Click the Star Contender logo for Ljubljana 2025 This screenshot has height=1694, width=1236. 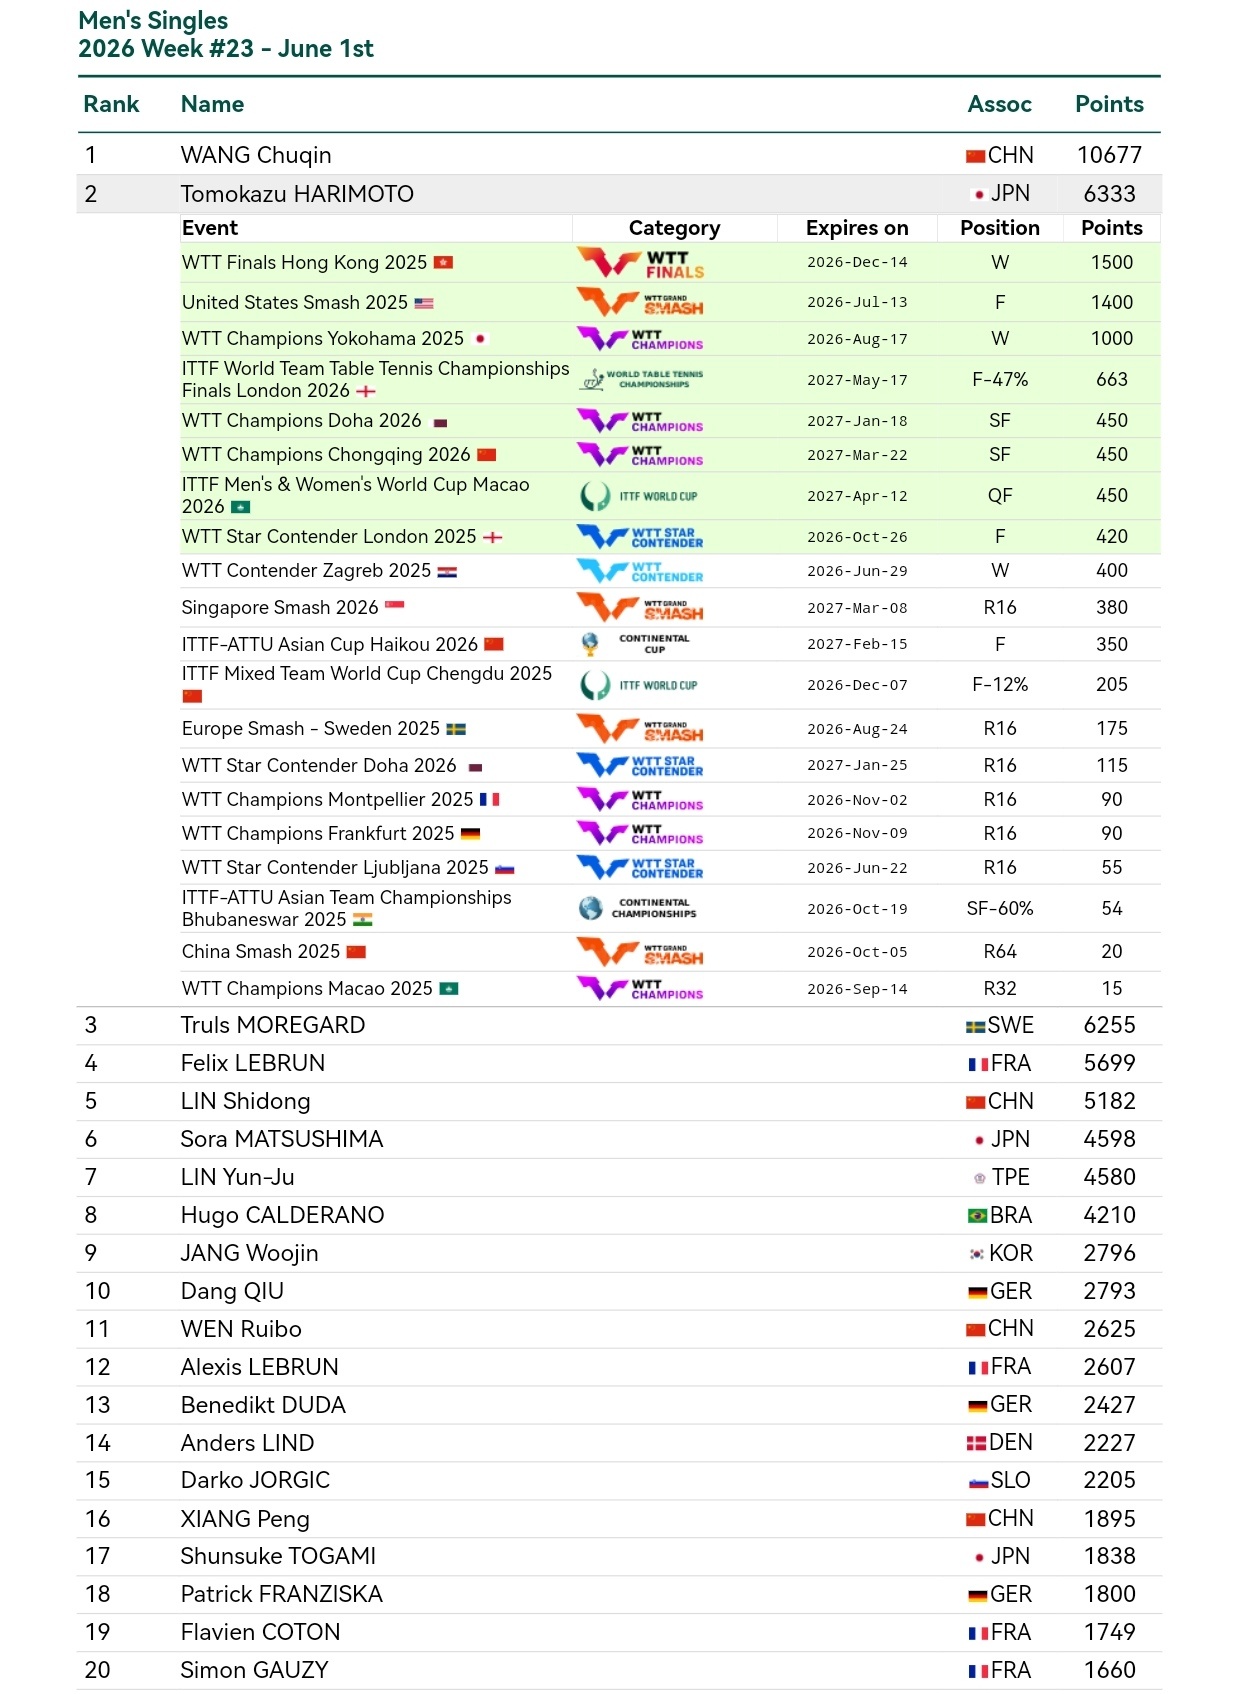click(641, 867)
